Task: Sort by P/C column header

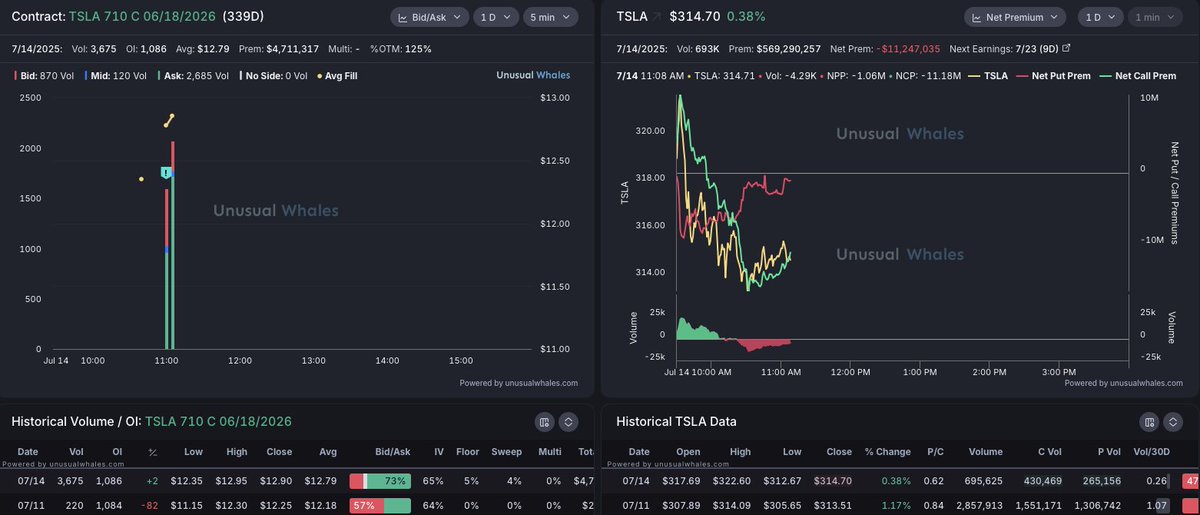Action: coord(936,452)
